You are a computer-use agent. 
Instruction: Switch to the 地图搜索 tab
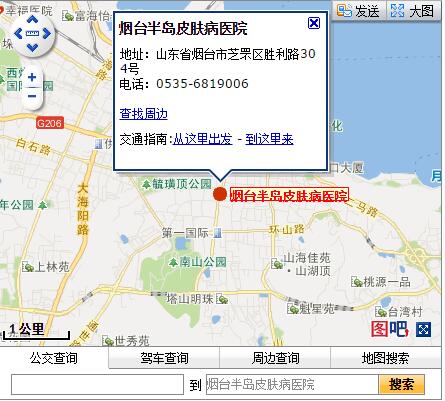[386, 358]
